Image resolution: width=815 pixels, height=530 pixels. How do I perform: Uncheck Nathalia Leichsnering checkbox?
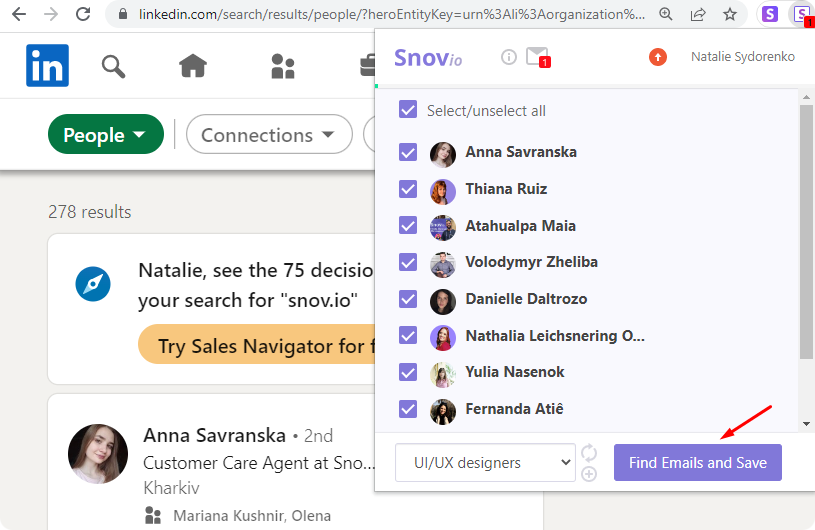[x=408, y=336]
